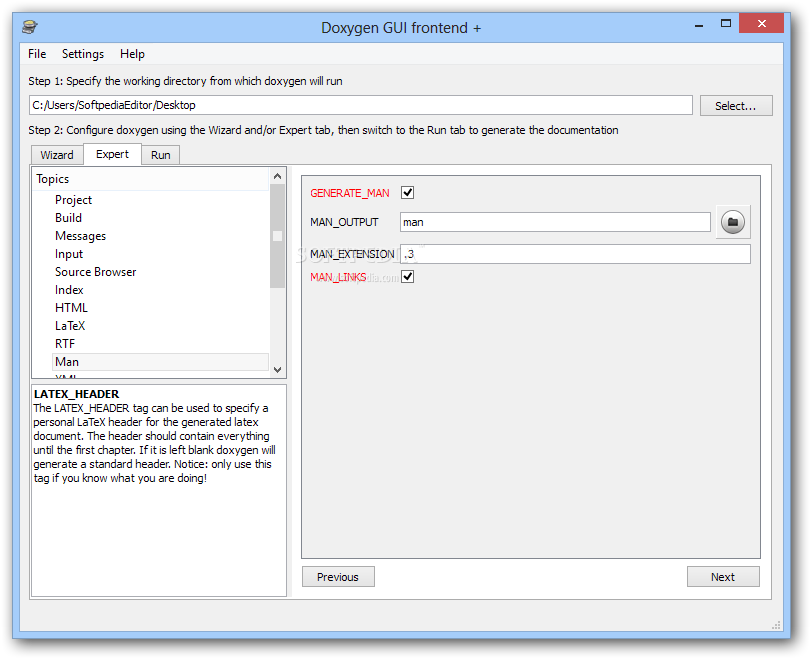This screenshot has height=659, width=811.
Task: Click the GENERATE_MAN label
Action: pyautogui.click(x=350, y=193)
